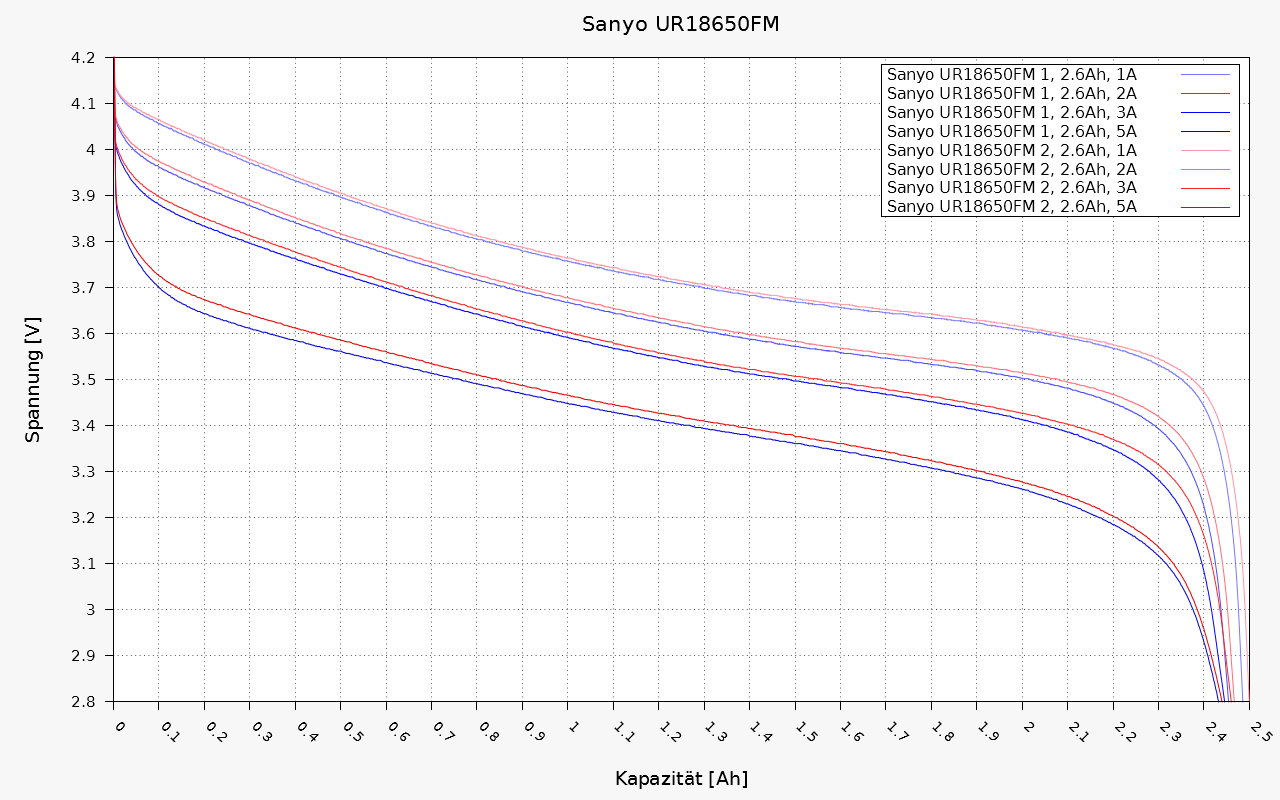Click the x-axis tick label "0.5"
The width and height of the screenshot is (1280, 800).
[351, 732]
